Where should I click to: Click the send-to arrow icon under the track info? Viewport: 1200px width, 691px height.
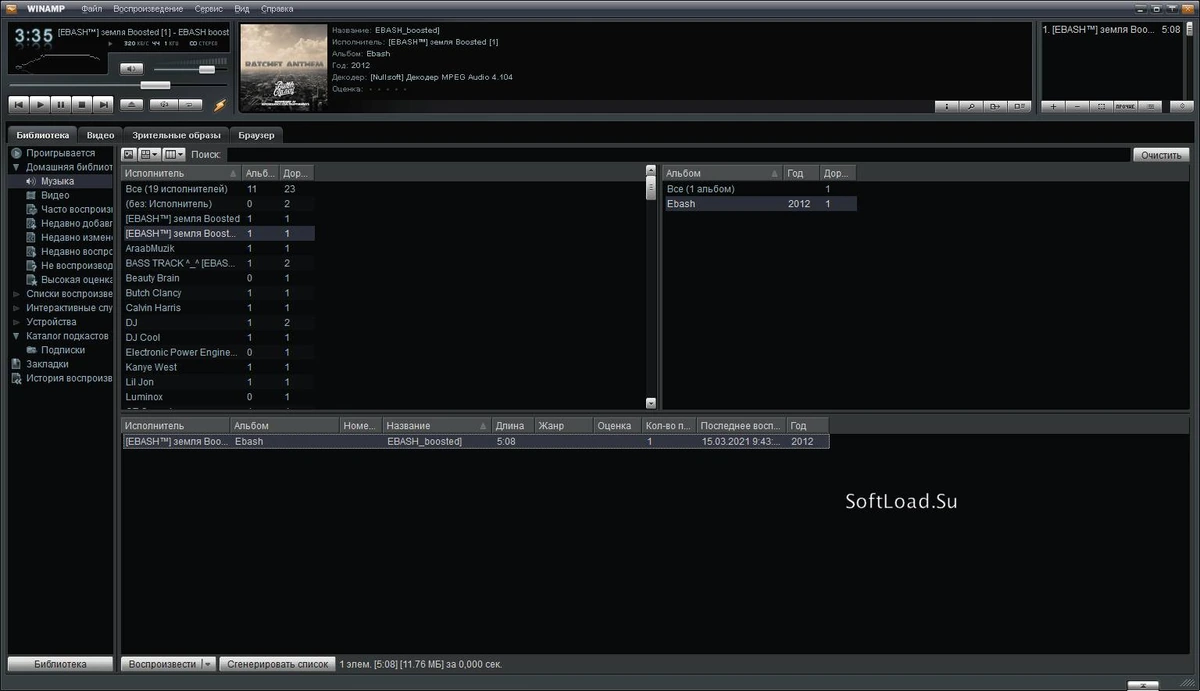995,106
